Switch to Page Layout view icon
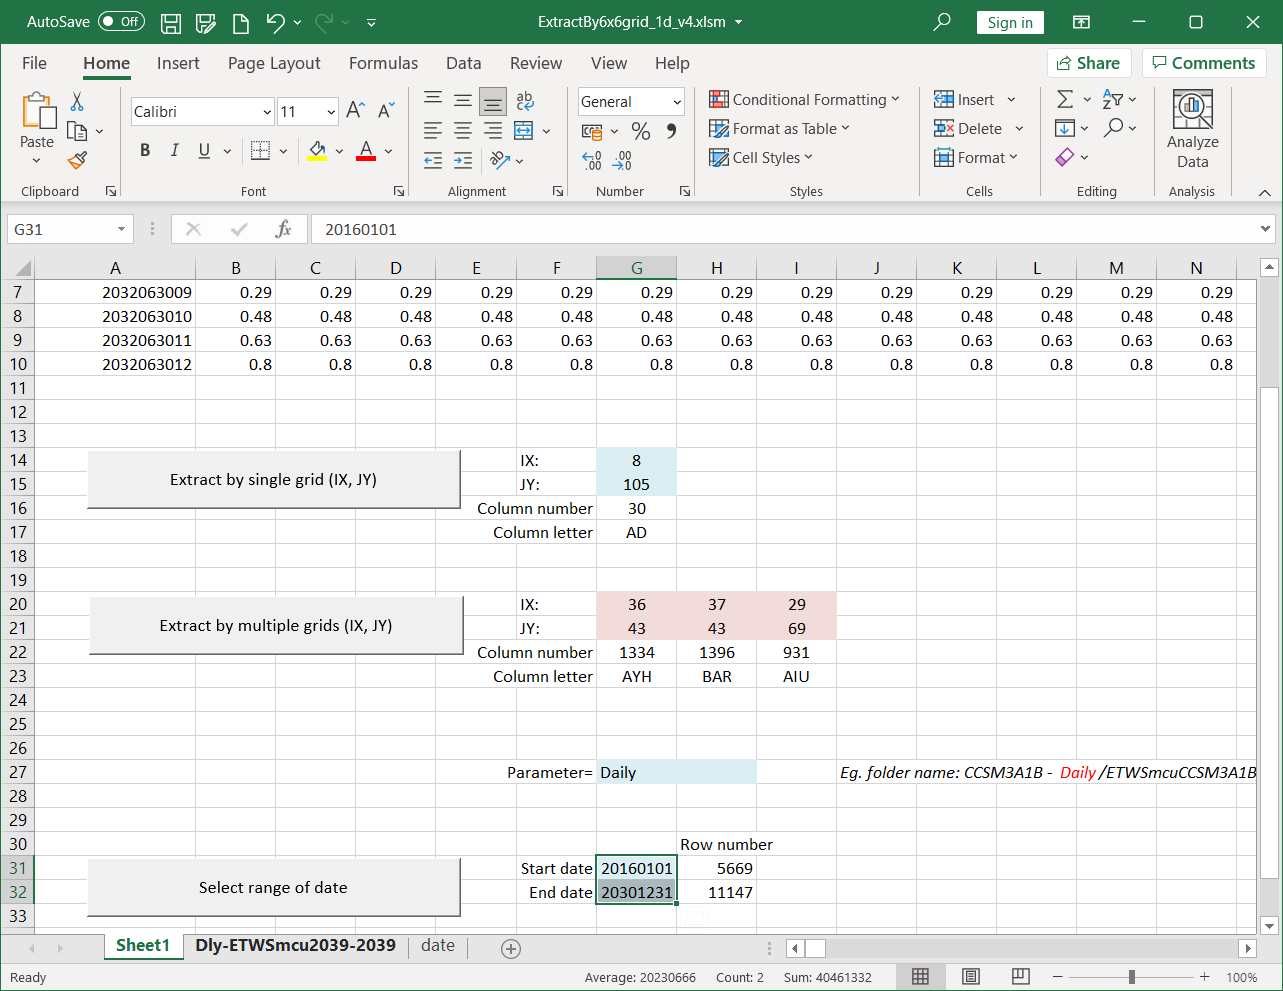 pos(970,976)
